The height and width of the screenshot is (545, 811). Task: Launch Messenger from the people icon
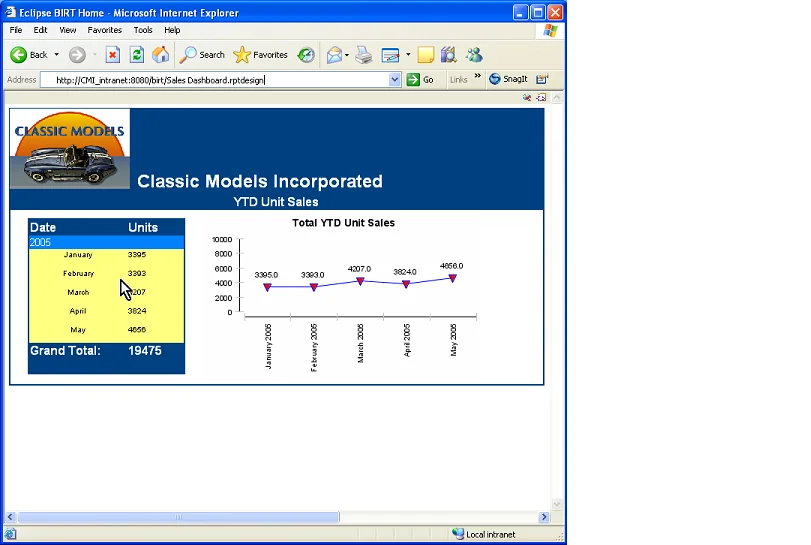click(474, 54)
